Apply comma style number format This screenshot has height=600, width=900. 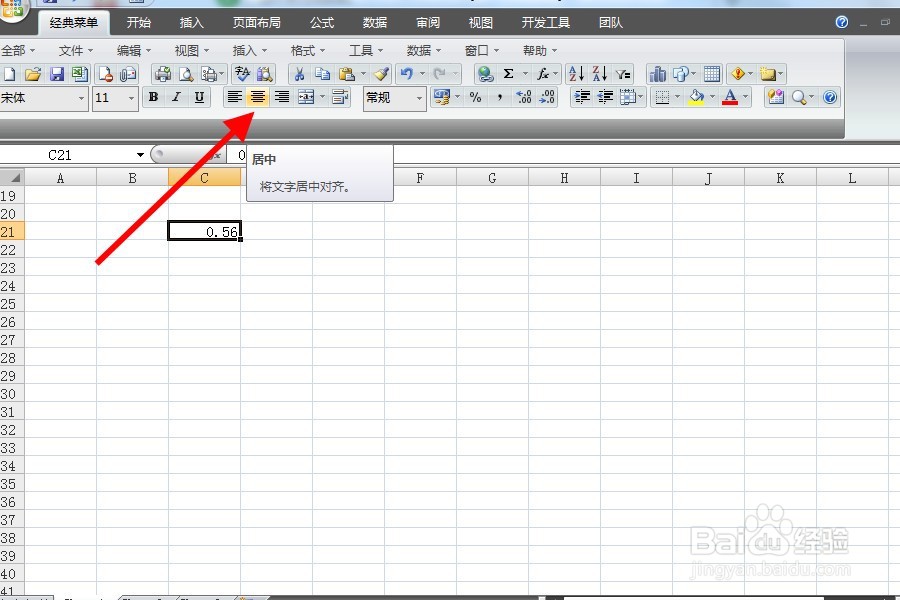pos(500,98)
